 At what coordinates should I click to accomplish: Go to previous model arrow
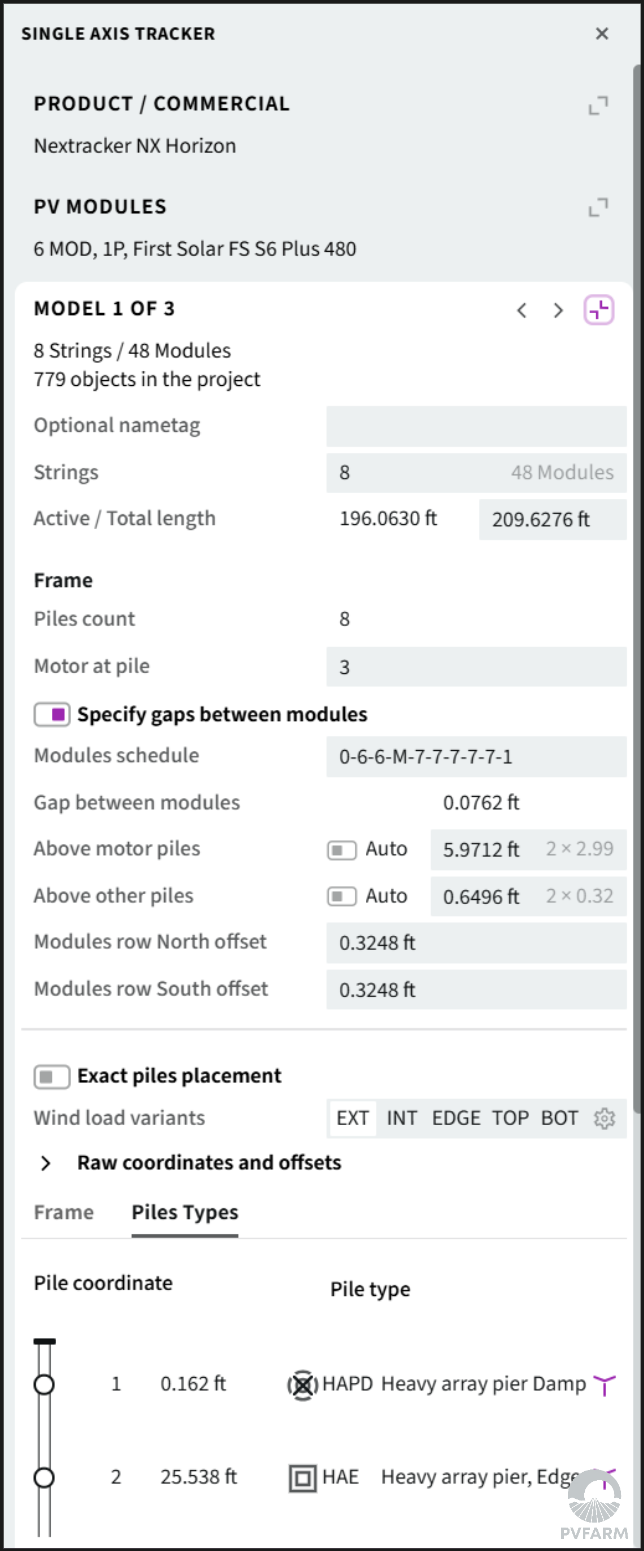(521, 310)
